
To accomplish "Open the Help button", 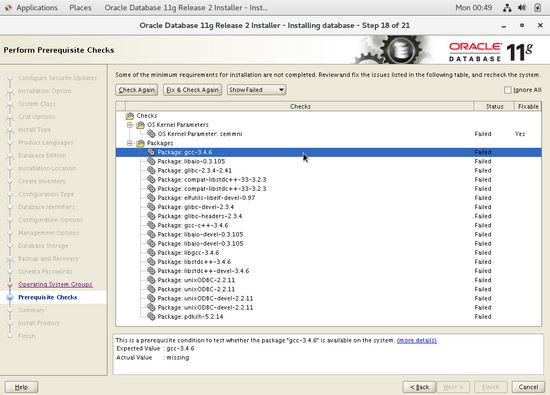I will 21,387.
